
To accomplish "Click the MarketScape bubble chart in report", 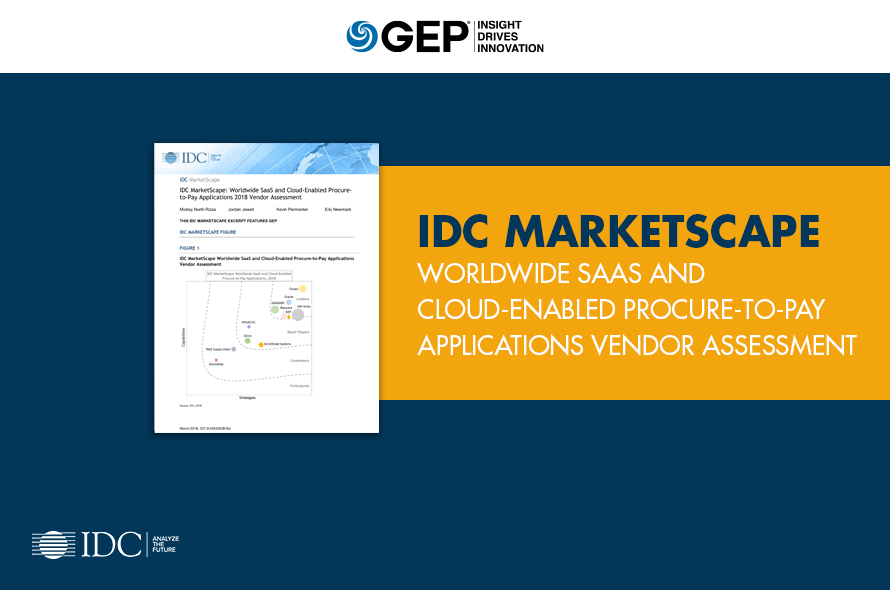I will pyautogui.click(x=249, y=338).
